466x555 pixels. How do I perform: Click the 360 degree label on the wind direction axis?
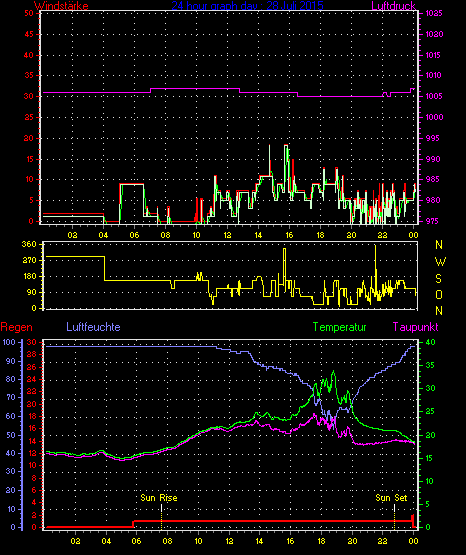tap(29, 245)
